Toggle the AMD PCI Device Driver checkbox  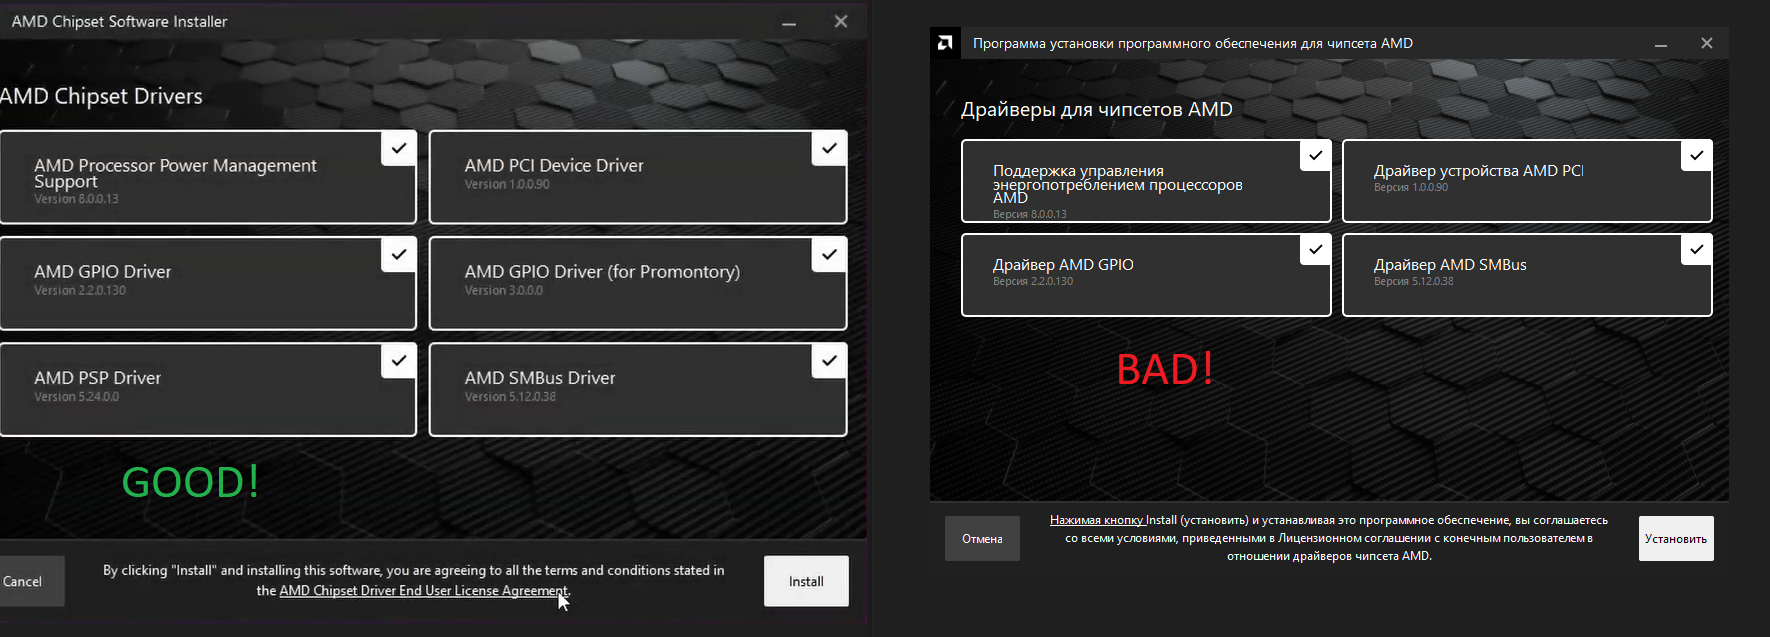click(x=829, y=148)
